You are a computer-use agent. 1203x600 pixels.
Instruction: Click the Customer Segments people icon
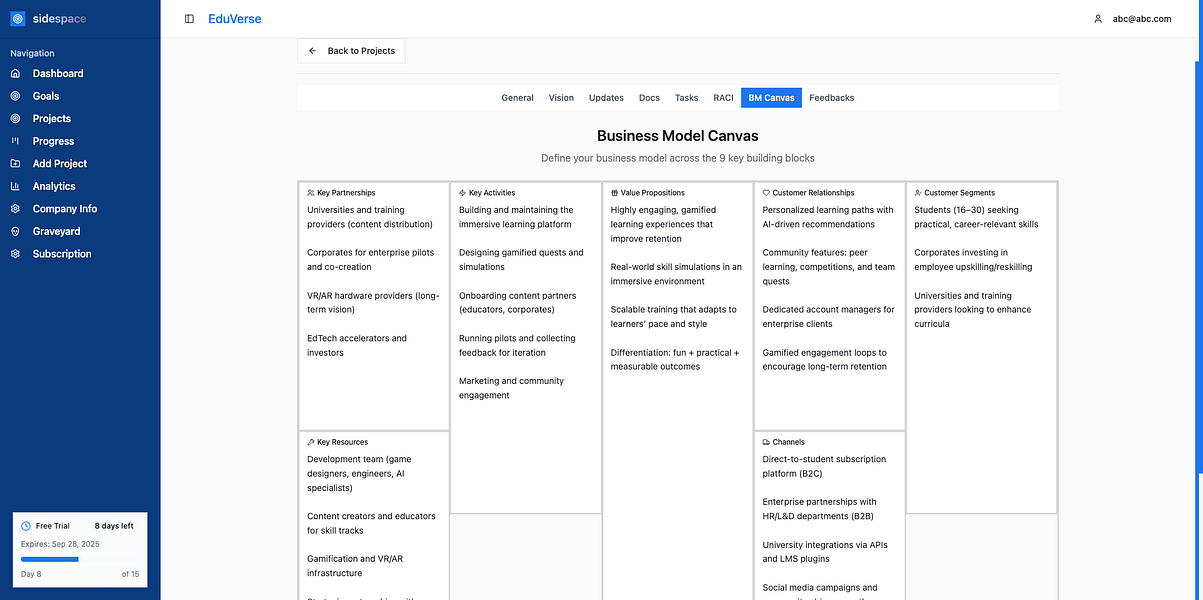(918, 193)
